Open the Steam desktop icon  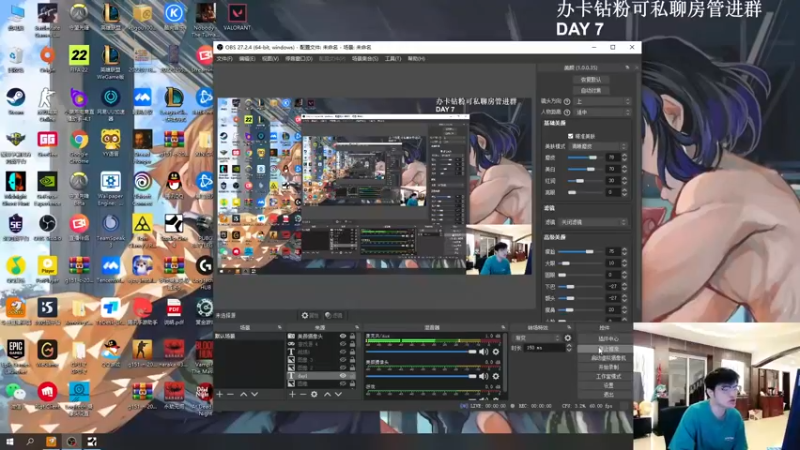pyautogui.click(x=16, y=101)
